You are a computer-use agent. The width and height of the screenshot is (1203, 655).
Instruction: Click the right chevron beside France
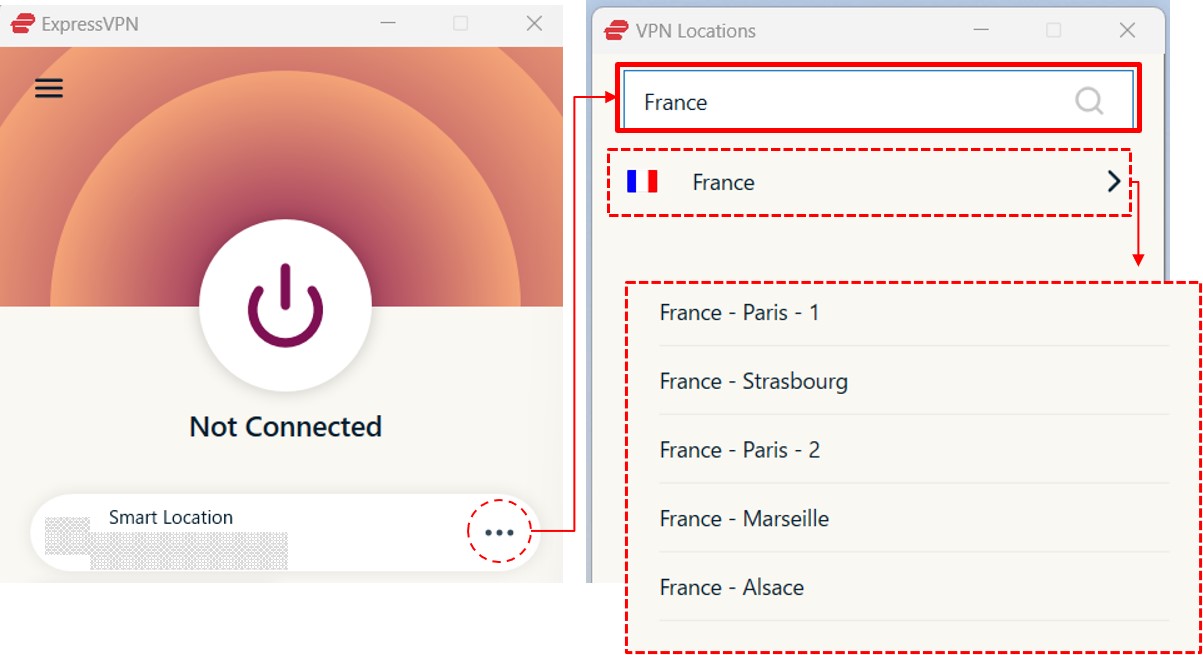coord(1113,182)
